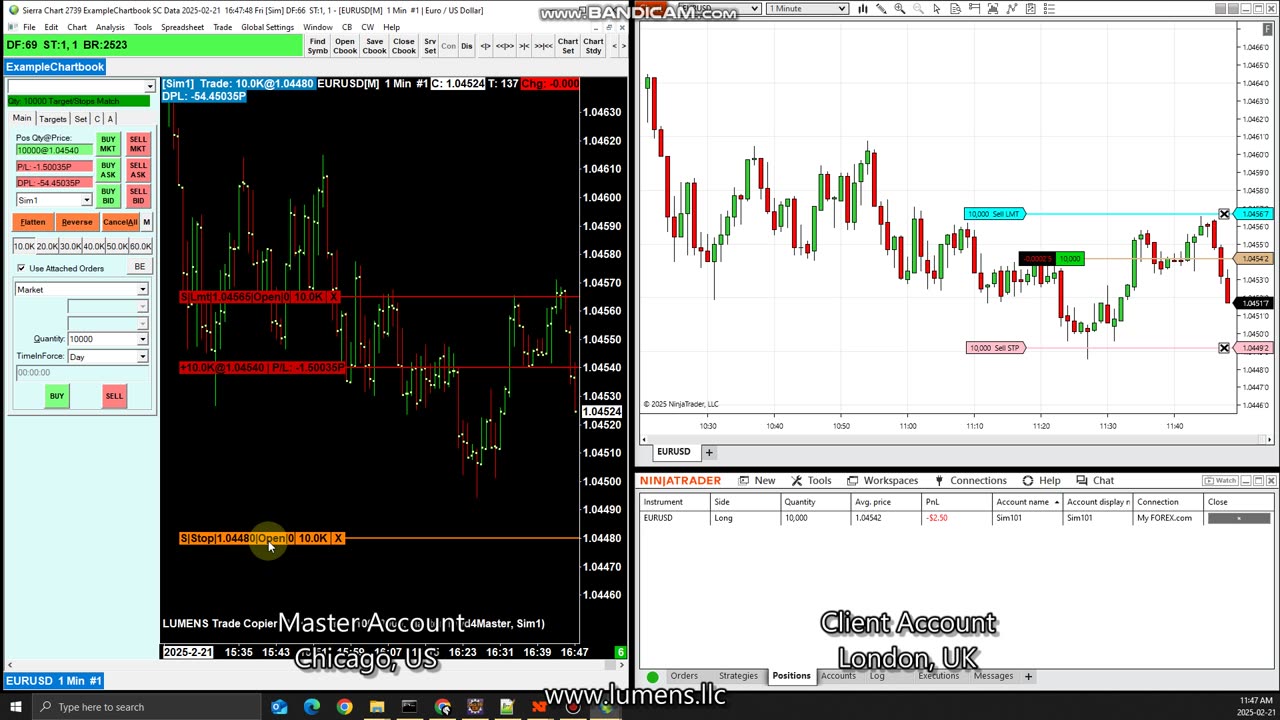Select the NinjaTrader drawing pencil tool
Screen dimensions: 1280x720
(881, 9)
